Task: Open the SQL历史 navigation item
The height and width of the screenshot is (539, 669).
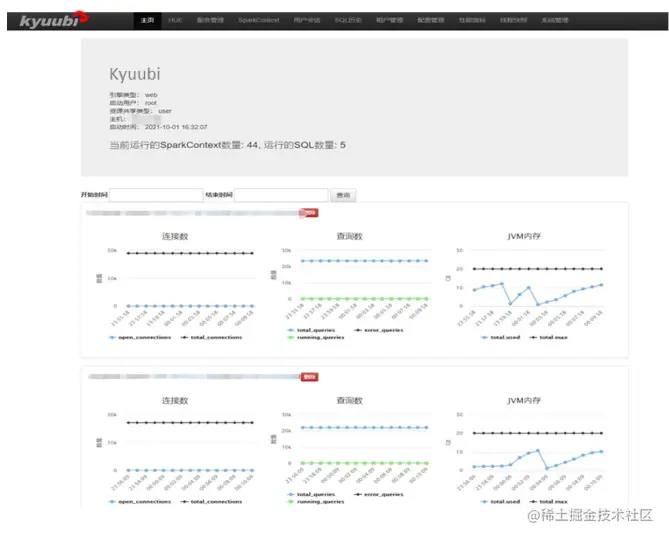Action: [348, 20]
